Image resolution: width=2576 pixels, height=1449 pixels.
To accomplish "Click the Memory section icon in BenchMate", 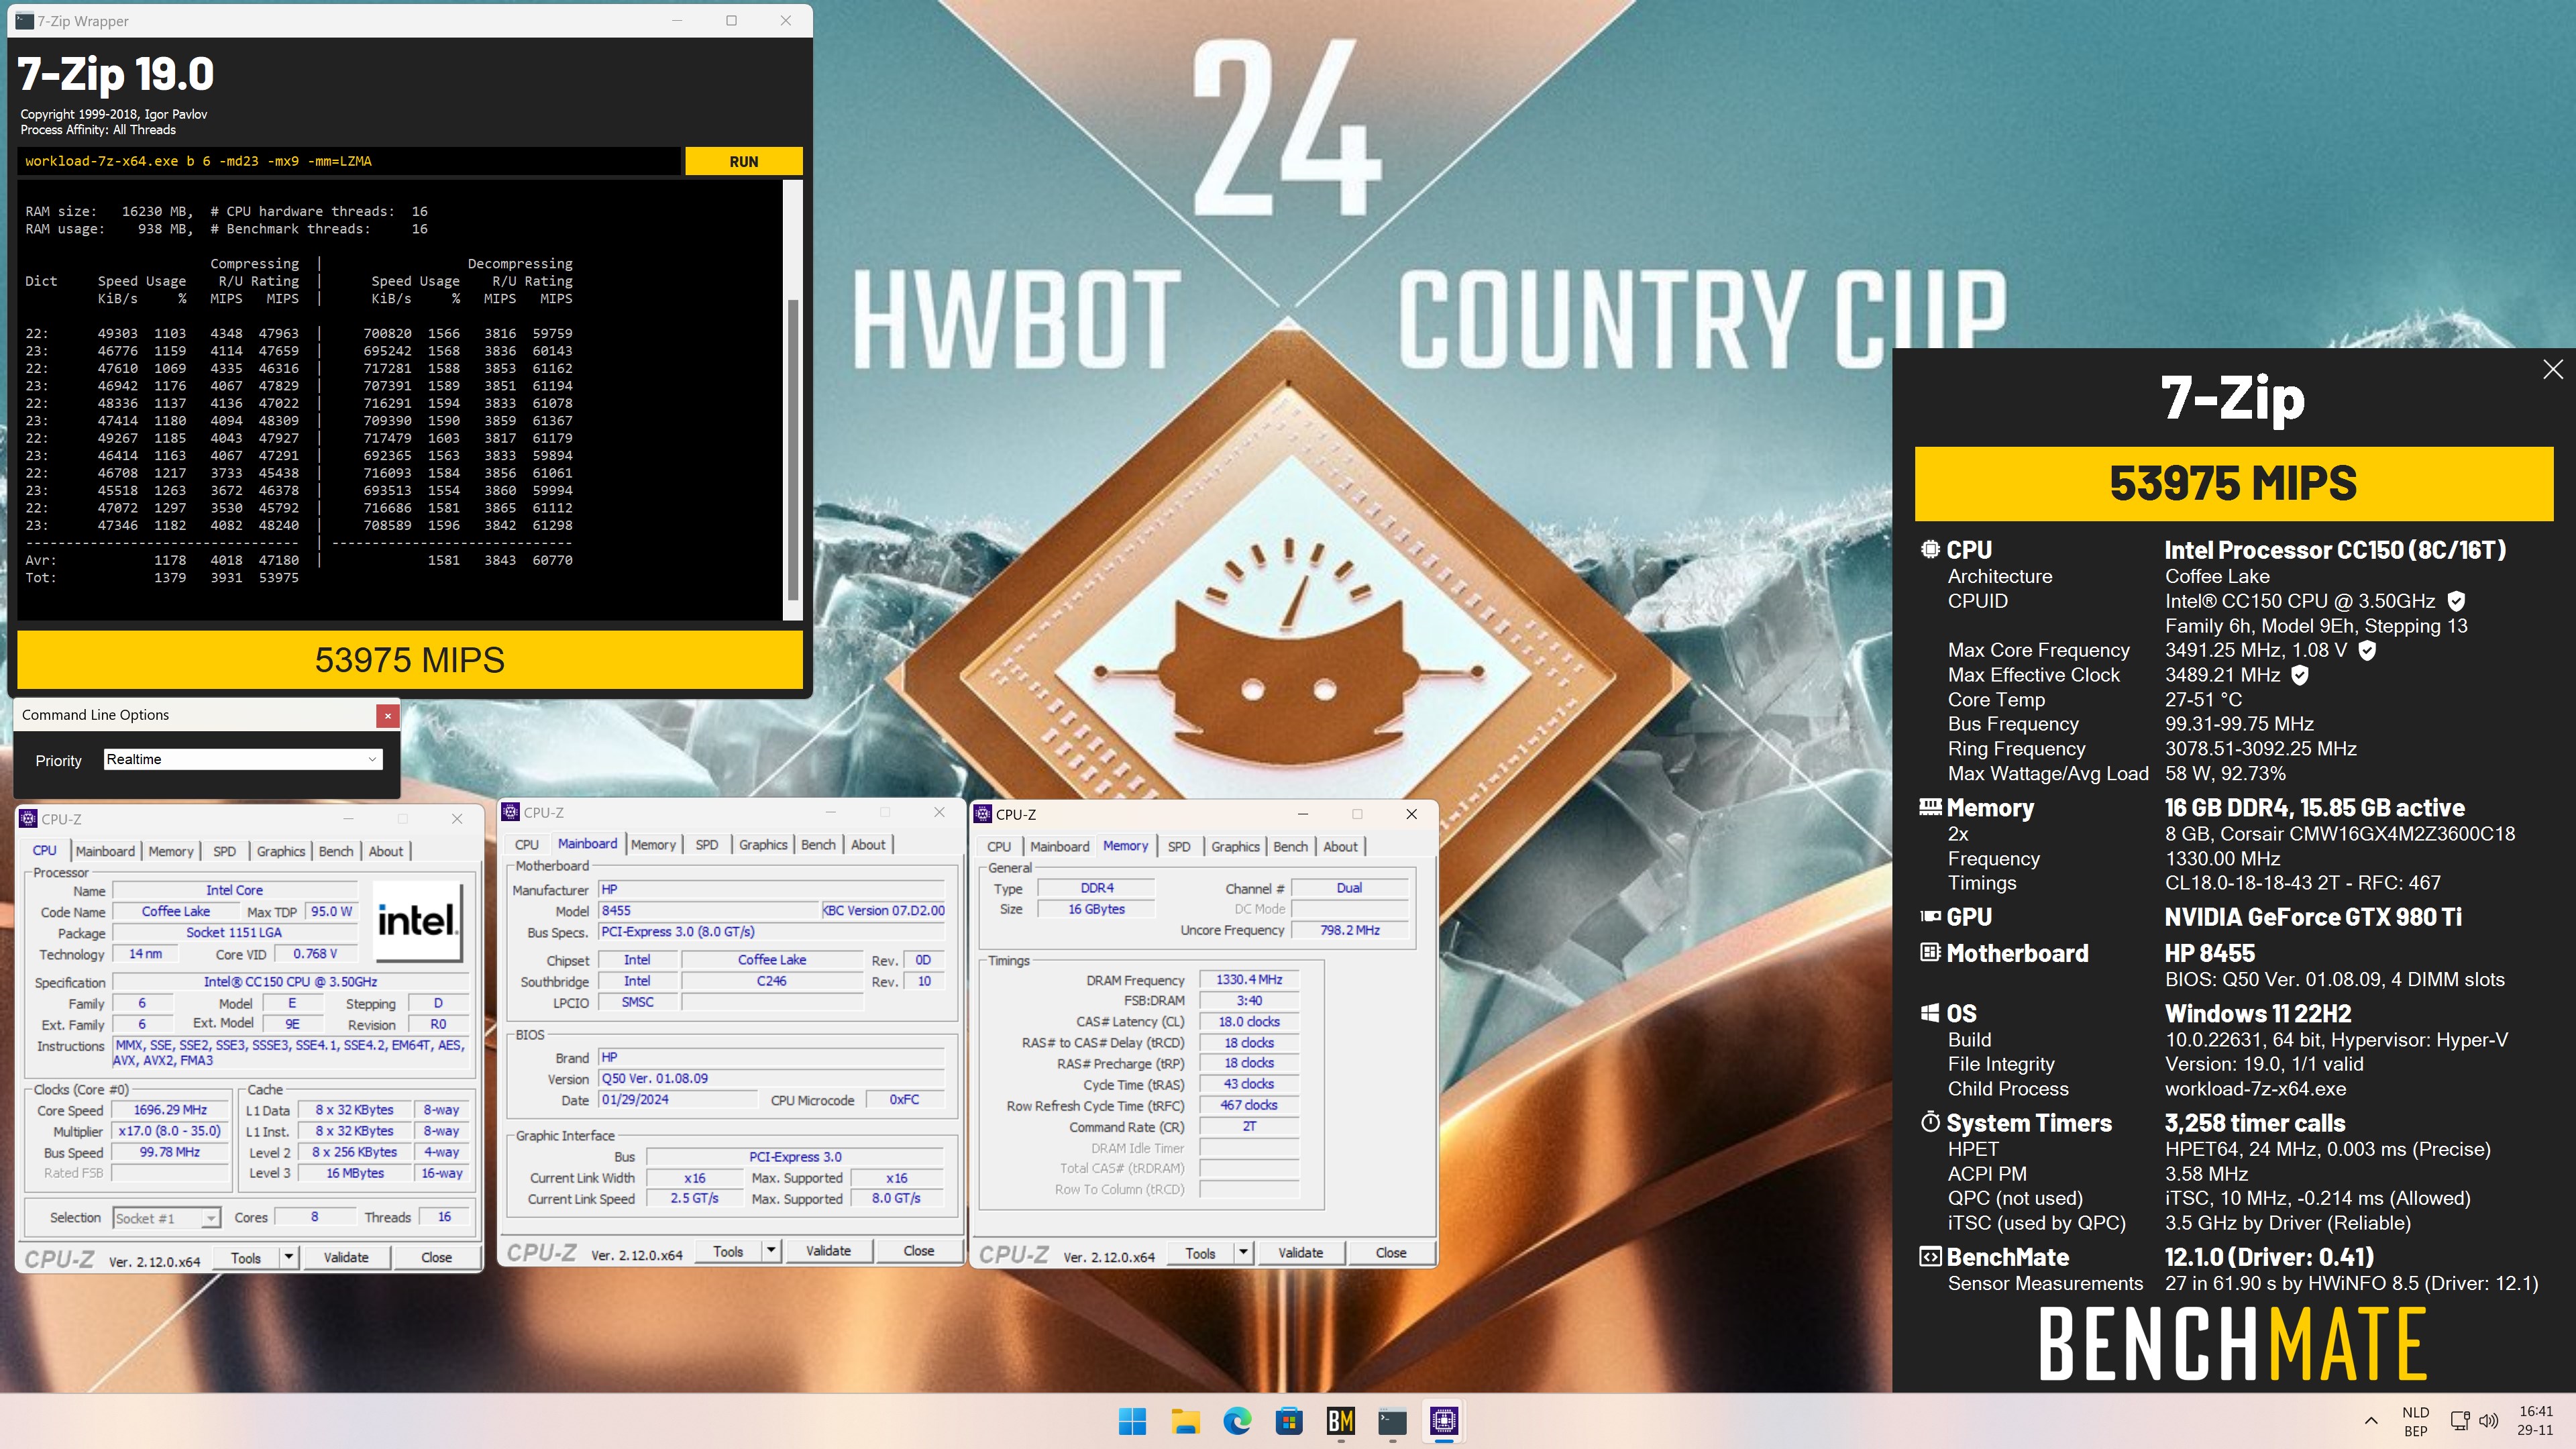I will tap(1930, 807).
